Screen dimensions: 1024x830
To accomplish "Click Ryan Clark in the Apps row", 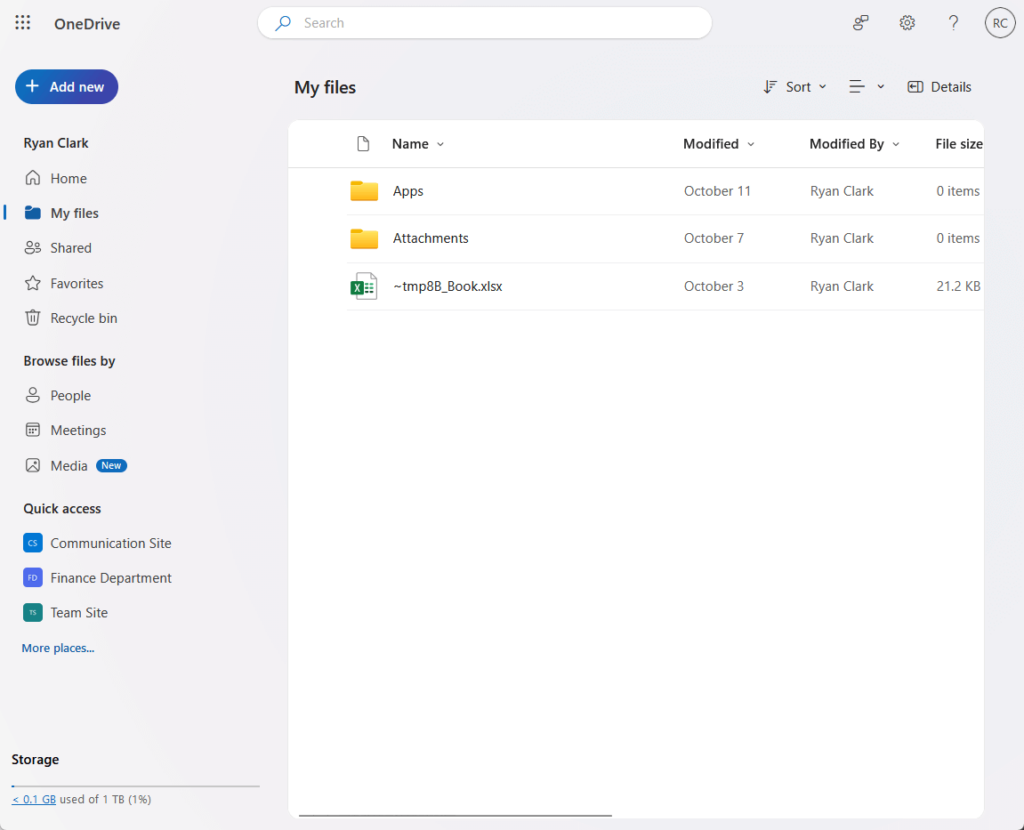I will click(842, 191).
